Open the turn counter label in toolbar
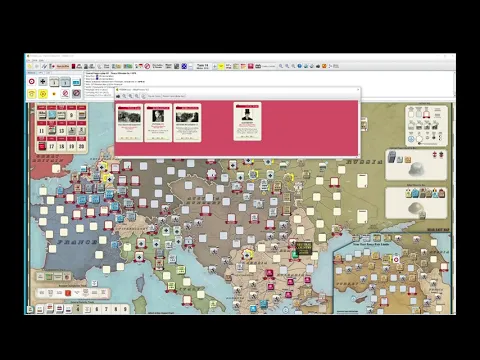The width and height of the screenshot is (480, 360). (x=202, y=66)
